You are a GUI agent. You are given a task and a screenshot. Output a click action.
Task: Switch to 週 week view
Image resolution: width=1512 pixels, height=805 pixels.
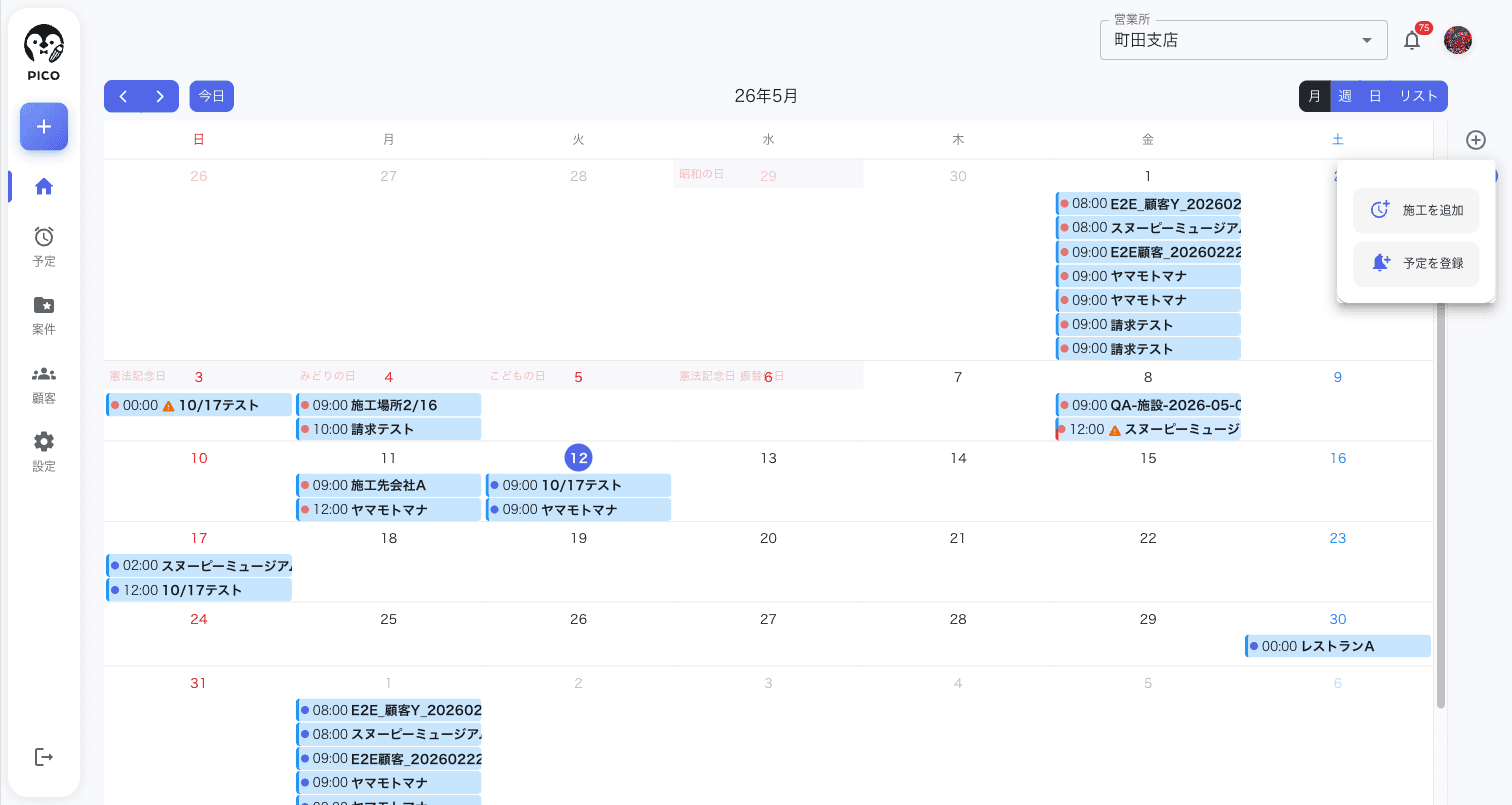coord(1345,96)
